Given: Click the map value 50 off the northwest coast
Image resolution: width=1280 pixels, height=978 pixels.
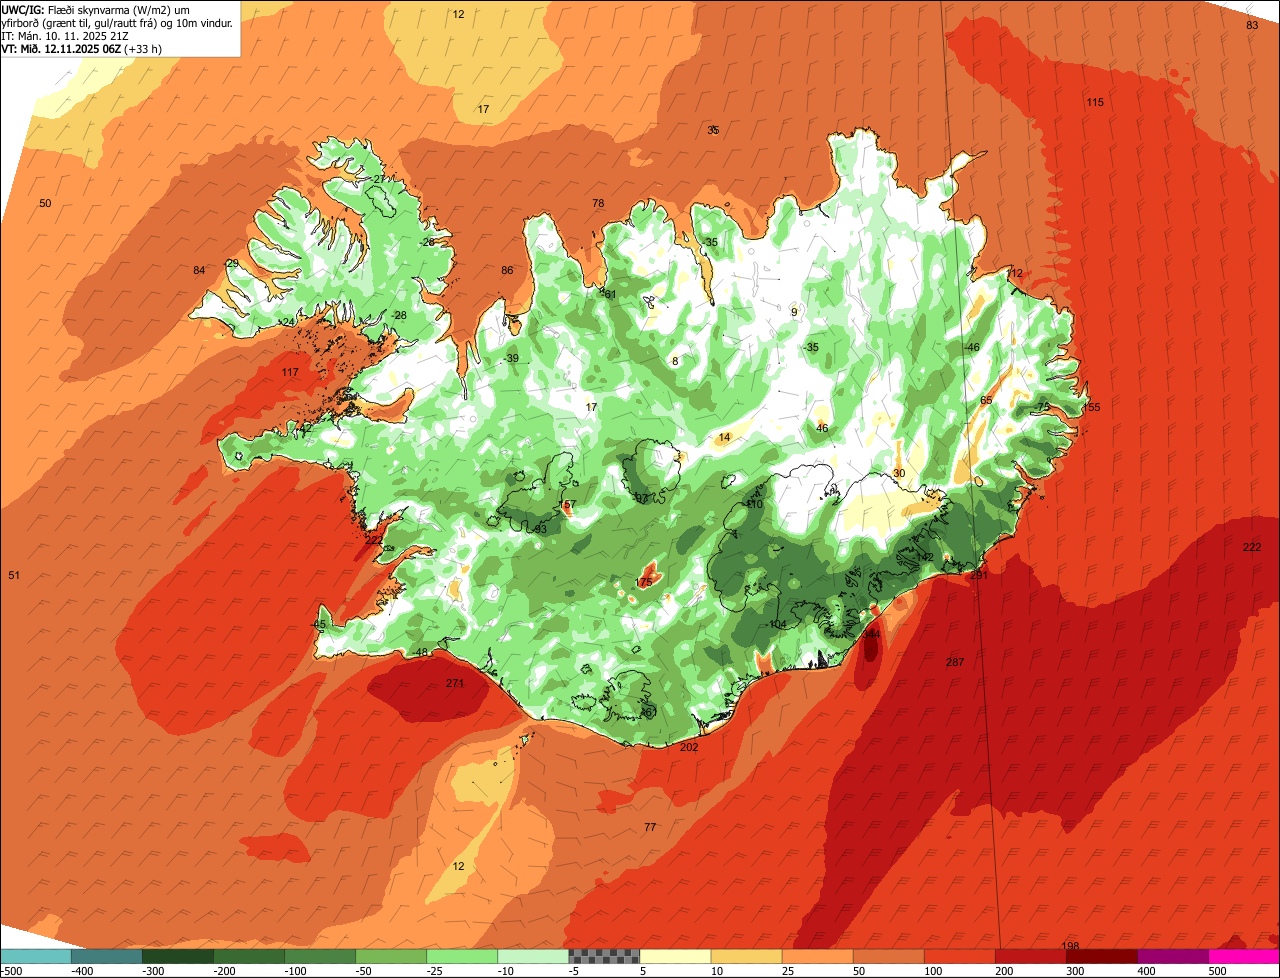Looking at the screenshot, I should 45,204.
